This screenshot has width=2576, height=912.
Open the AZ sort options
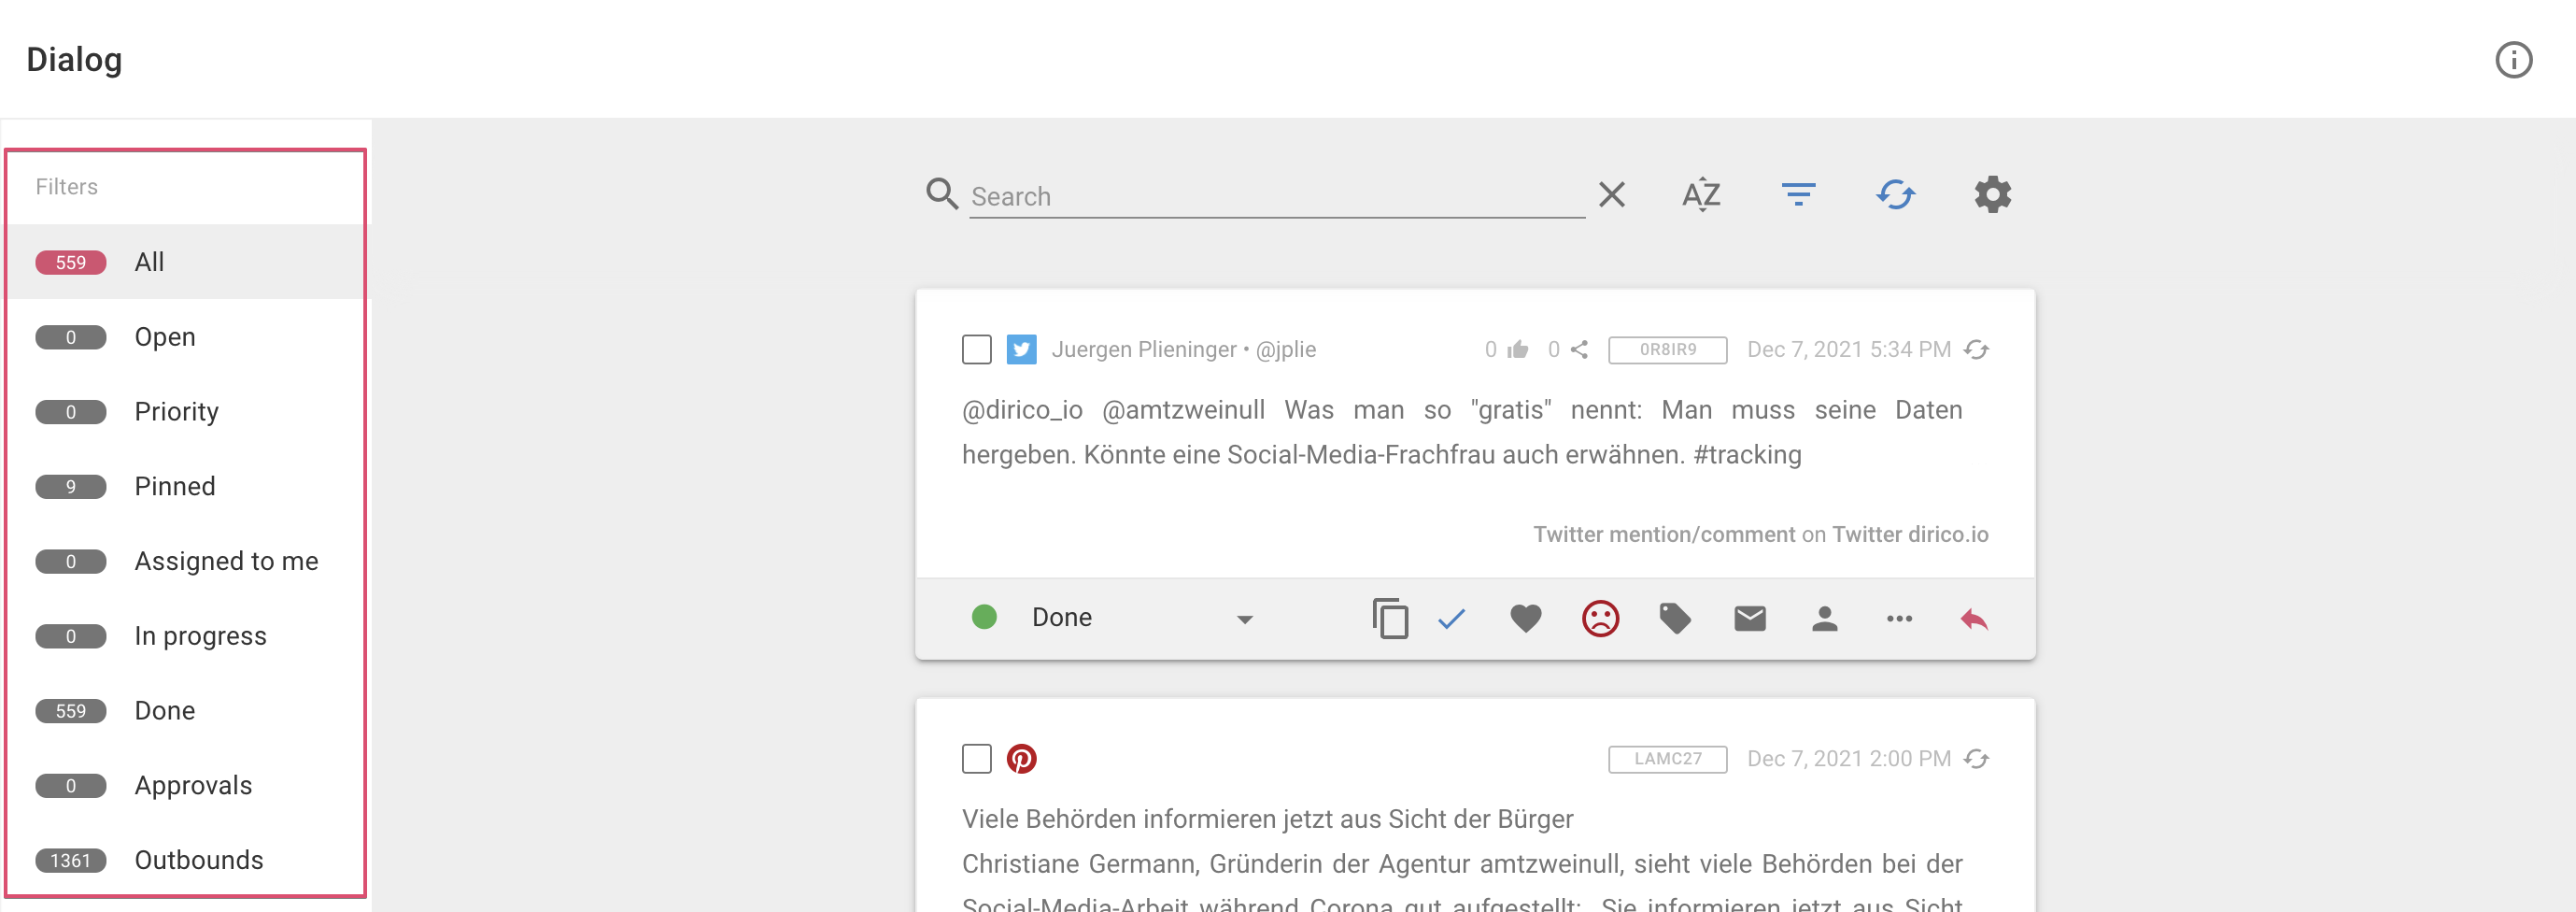pos(1701,194)
